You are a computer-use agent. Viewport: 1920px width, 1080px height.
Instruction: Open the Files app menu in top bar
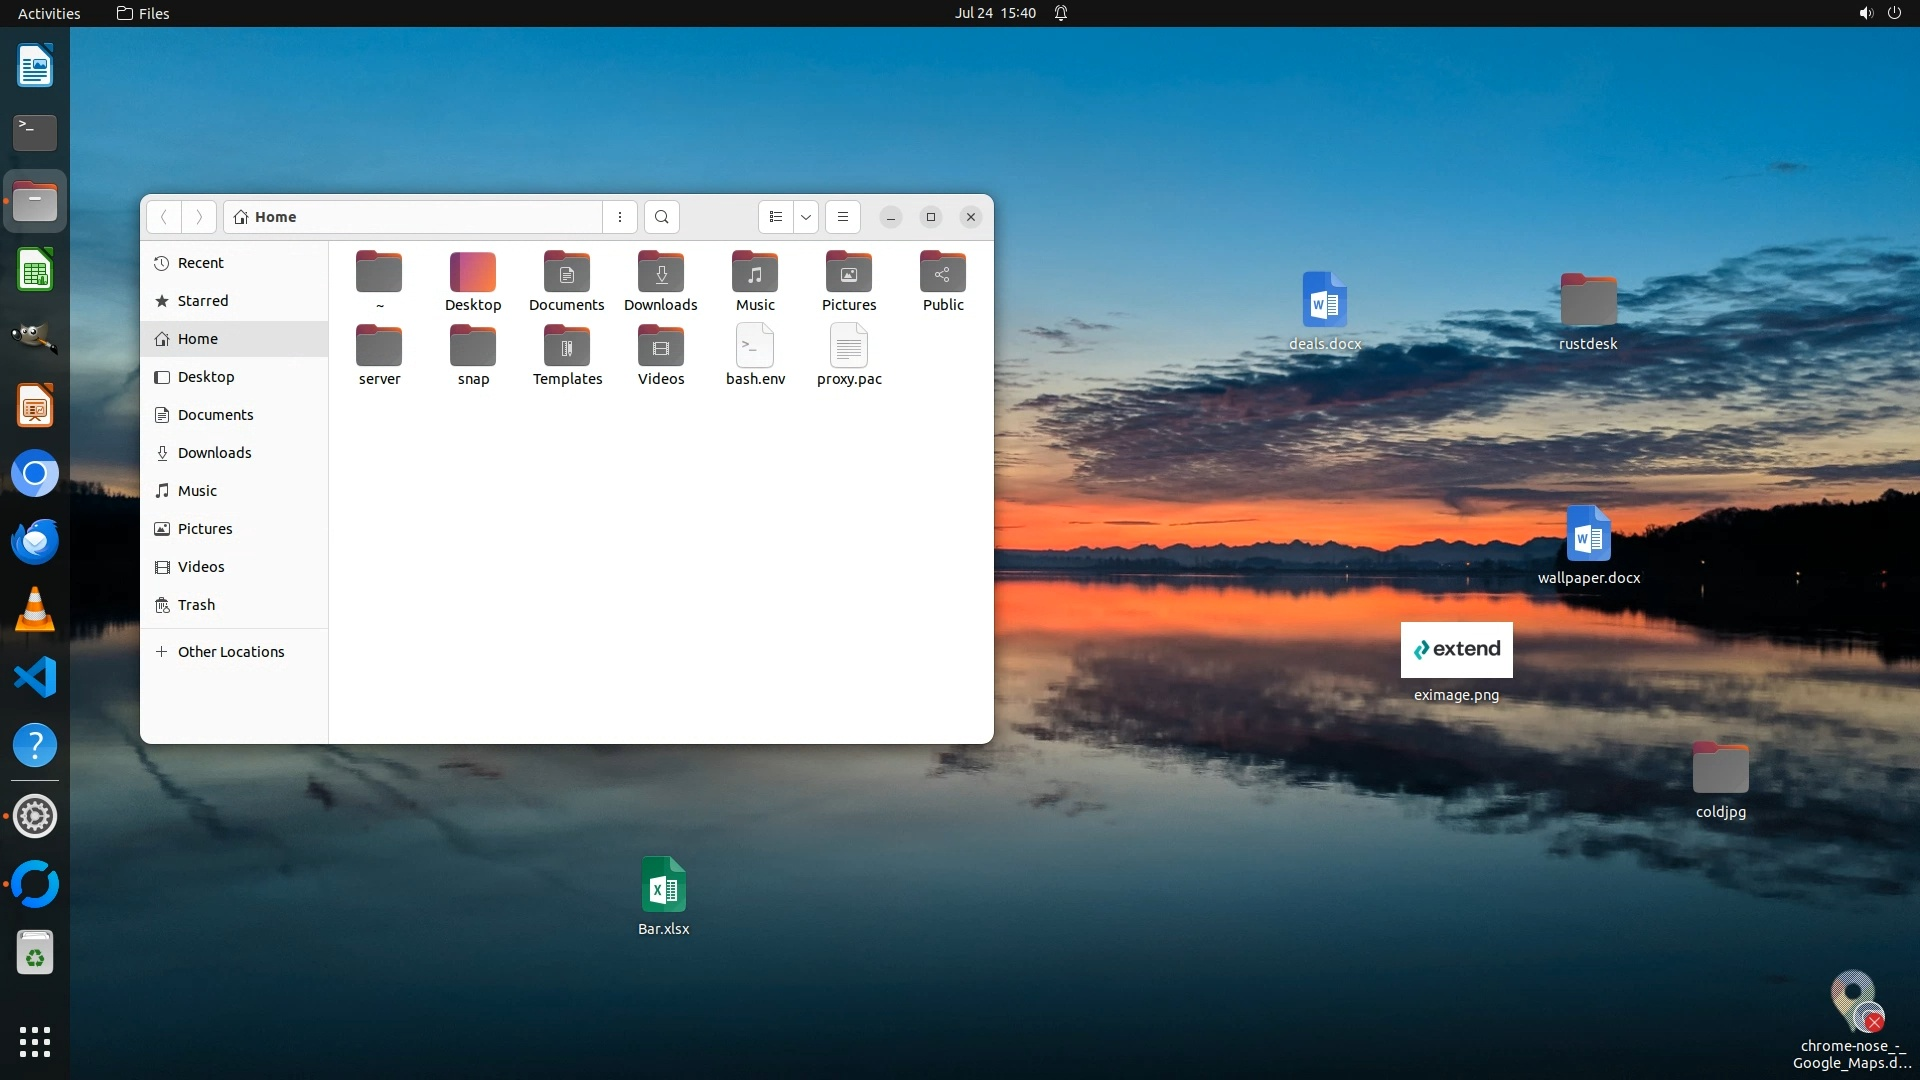143,13
